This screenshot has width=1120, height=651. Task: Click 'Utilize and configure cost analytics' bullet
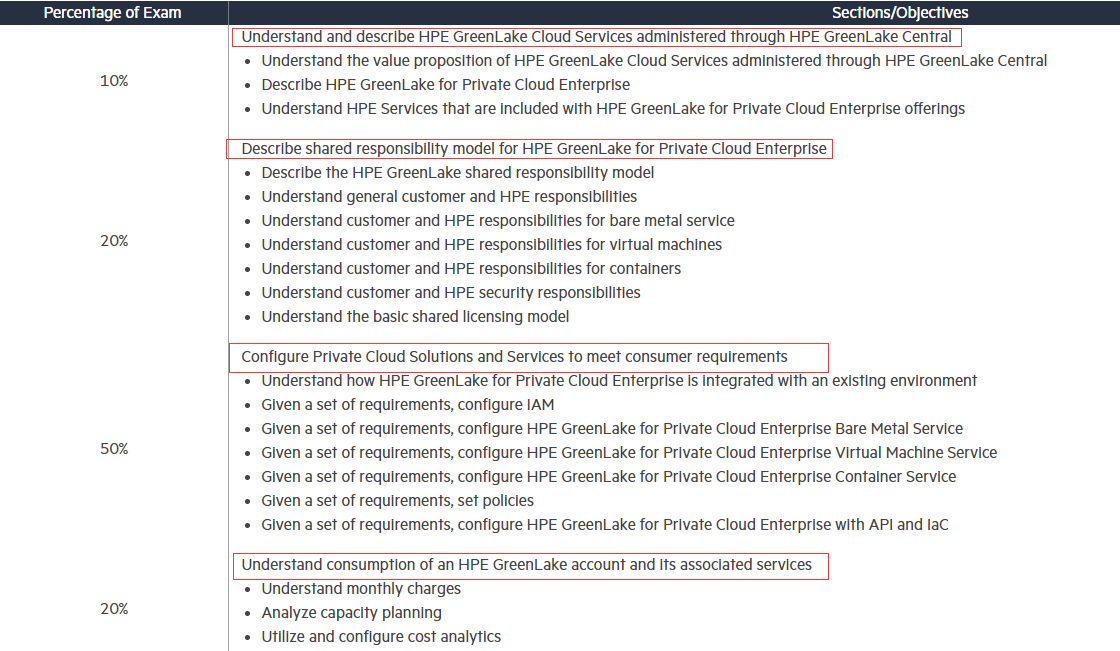pyautogui.click(x=381, y=637)
